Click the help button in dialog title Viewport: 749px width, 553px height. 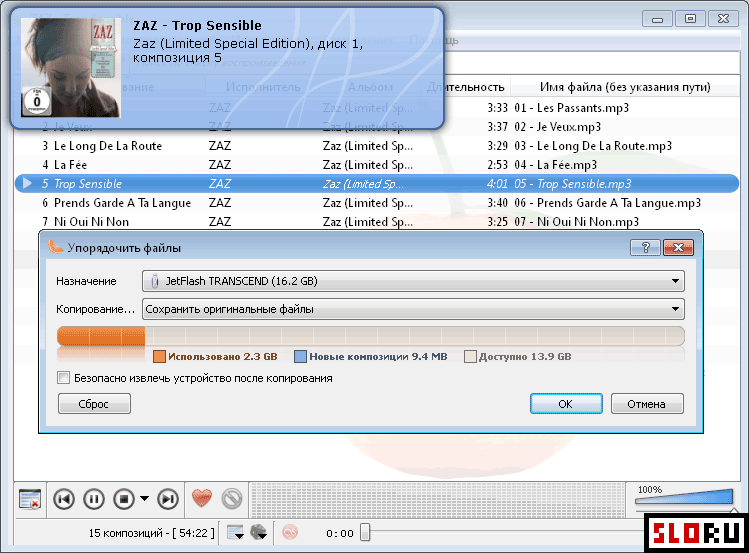(645, 247)
